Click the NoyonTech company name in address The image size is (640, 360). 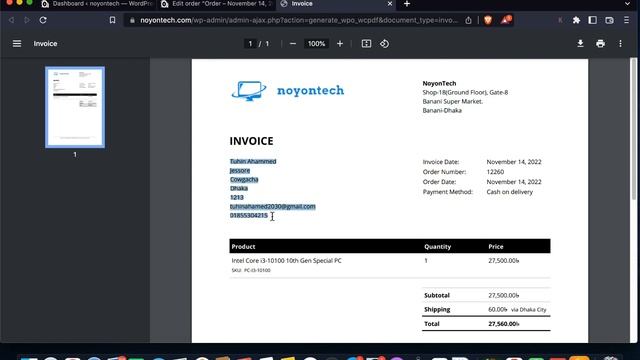tap(439, 83)
